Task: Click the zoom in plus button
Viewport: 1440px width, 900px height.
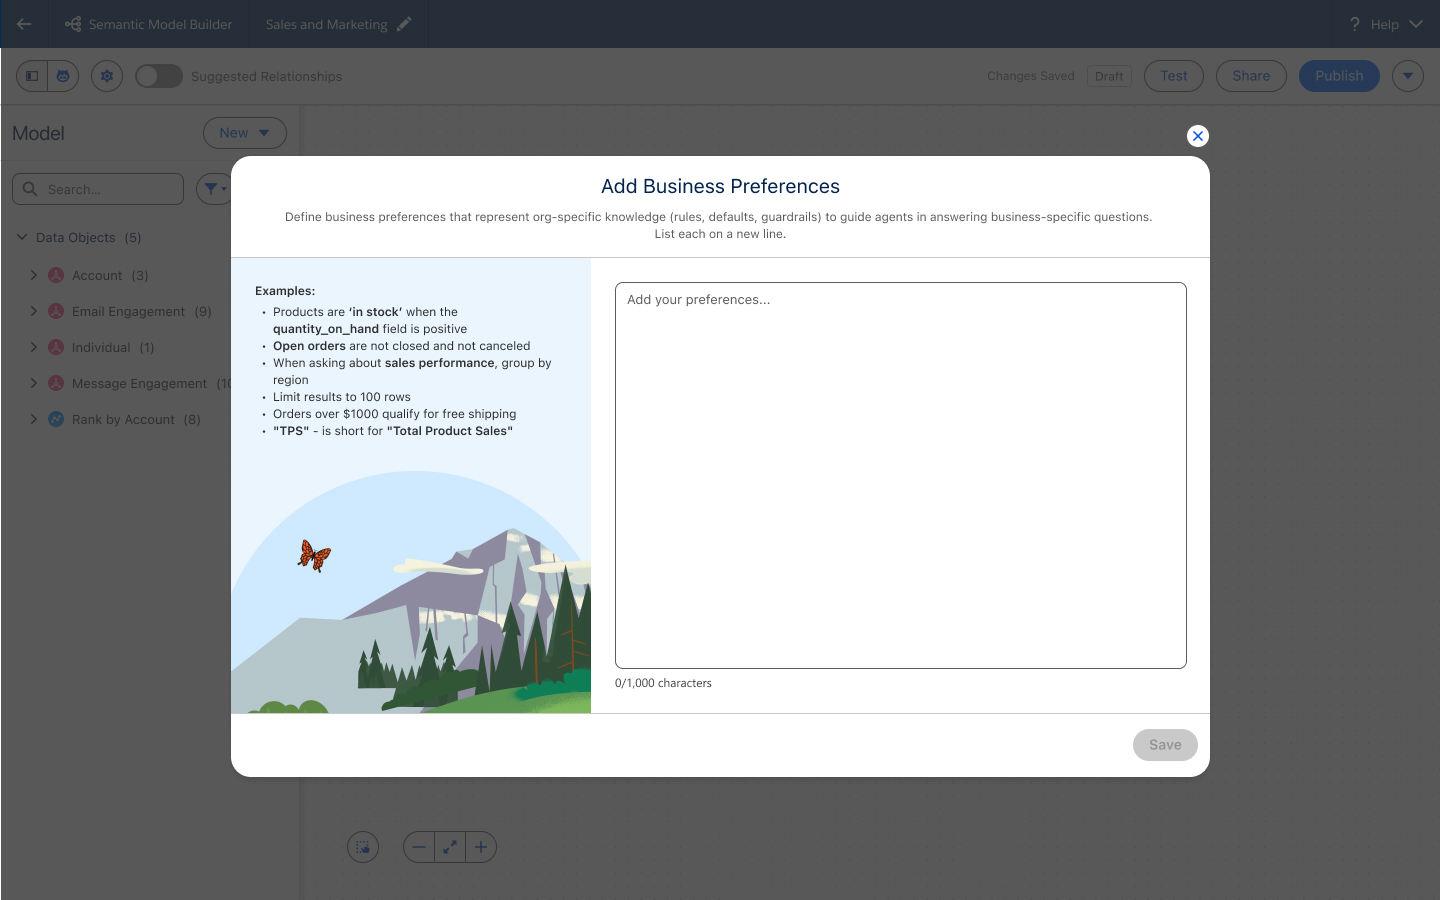Action: coord(481,847)
